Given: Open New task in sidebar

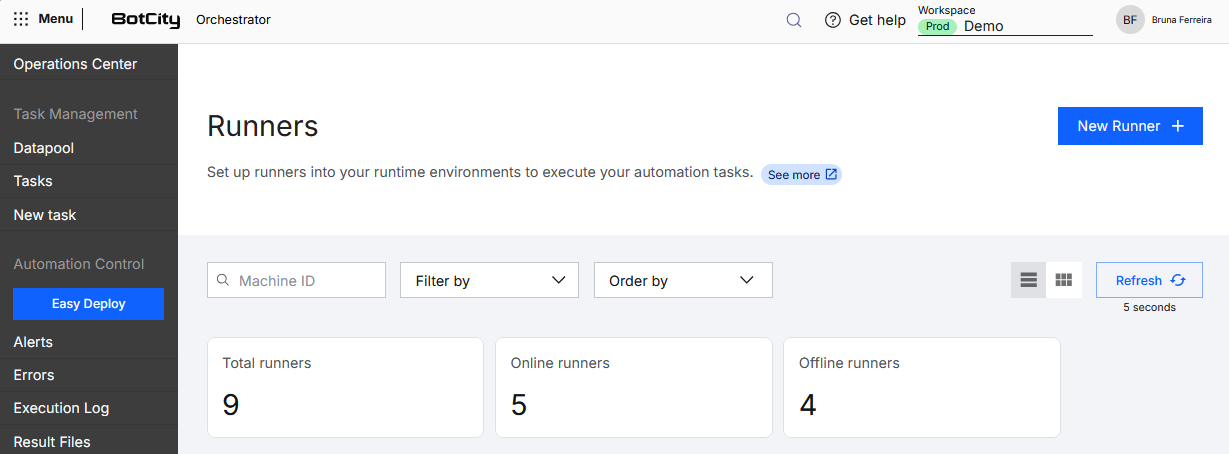Looking at the screenshot, I should click(89, 215).
